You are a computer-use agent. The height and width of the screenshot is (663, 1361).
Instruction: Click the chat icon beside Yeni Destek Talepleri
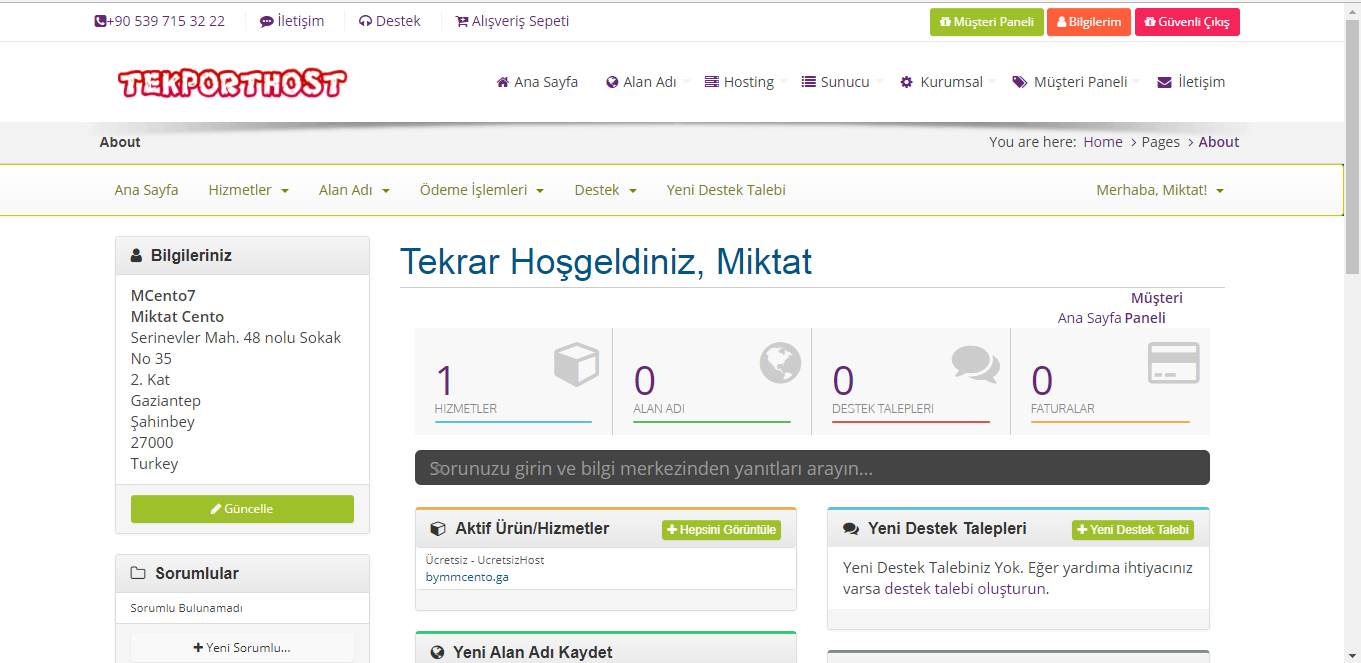[851, 529]
